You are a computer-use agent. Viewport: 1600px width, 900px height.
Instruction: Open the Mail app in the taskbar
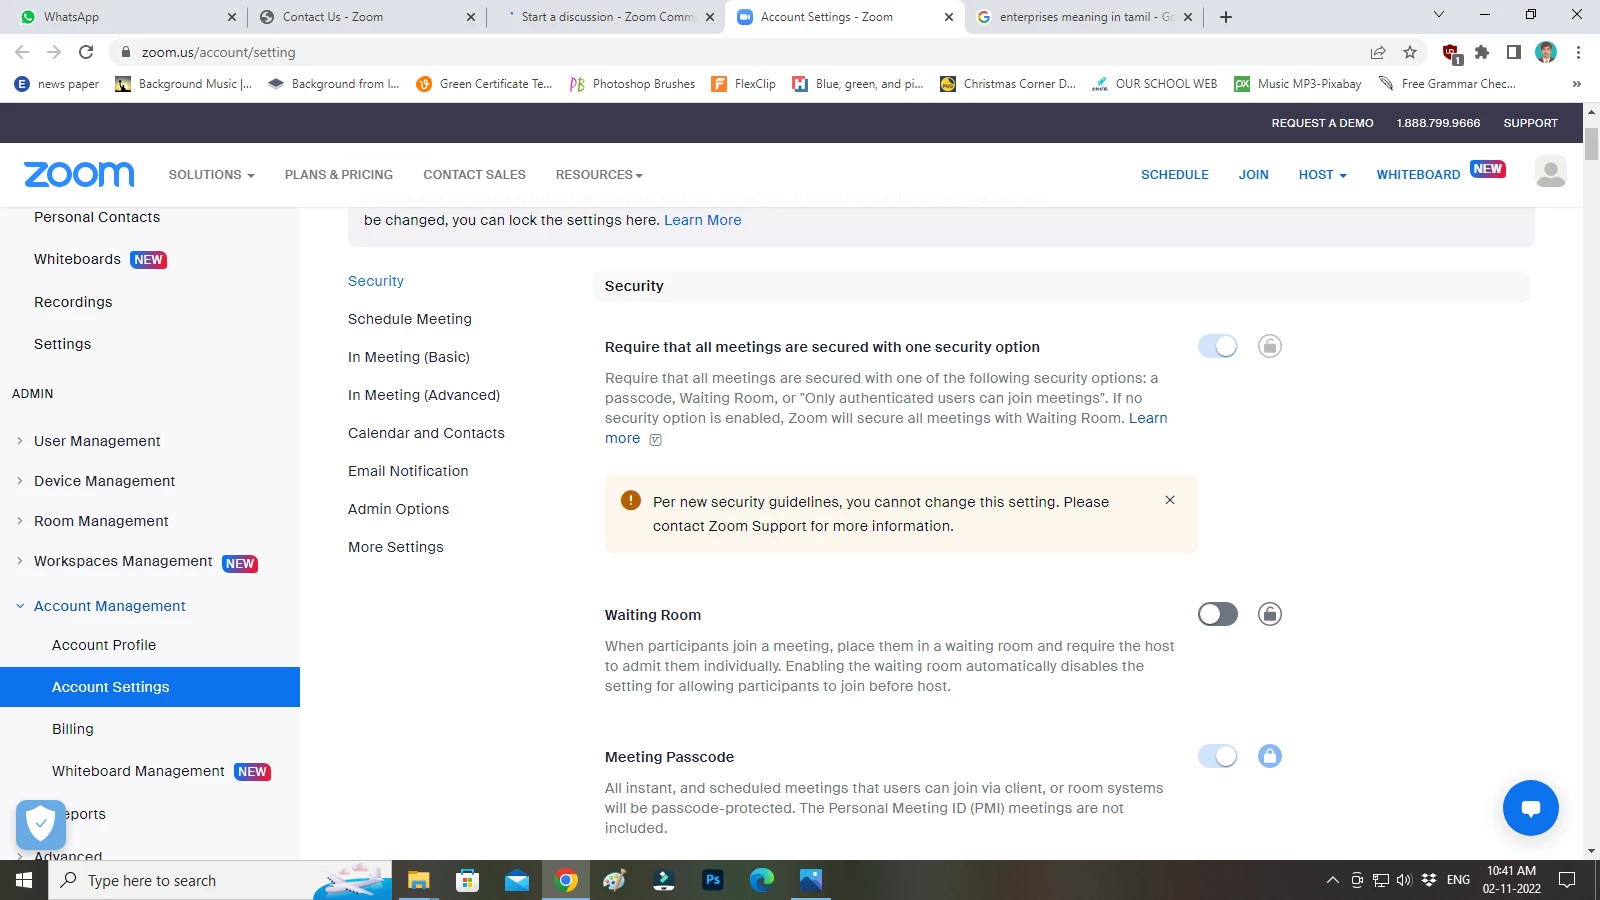(516, 880)
